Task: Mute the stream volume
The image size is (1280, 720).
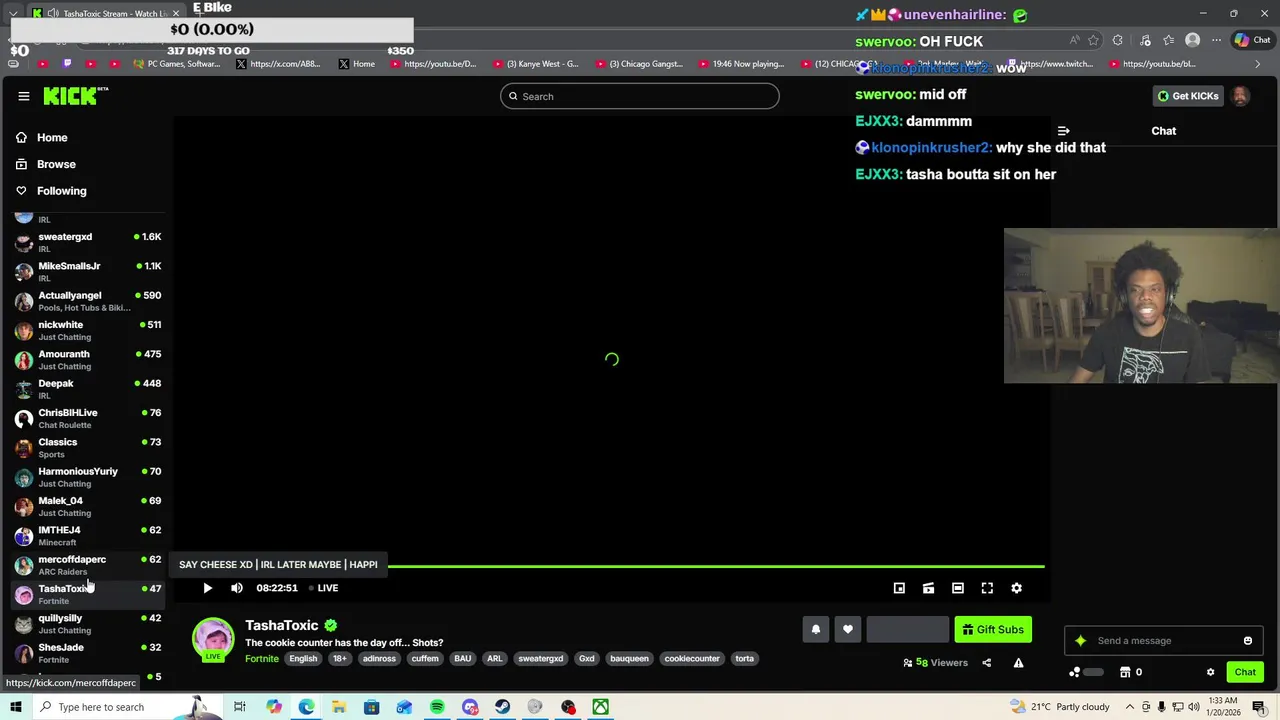Action: pos(237,588)
